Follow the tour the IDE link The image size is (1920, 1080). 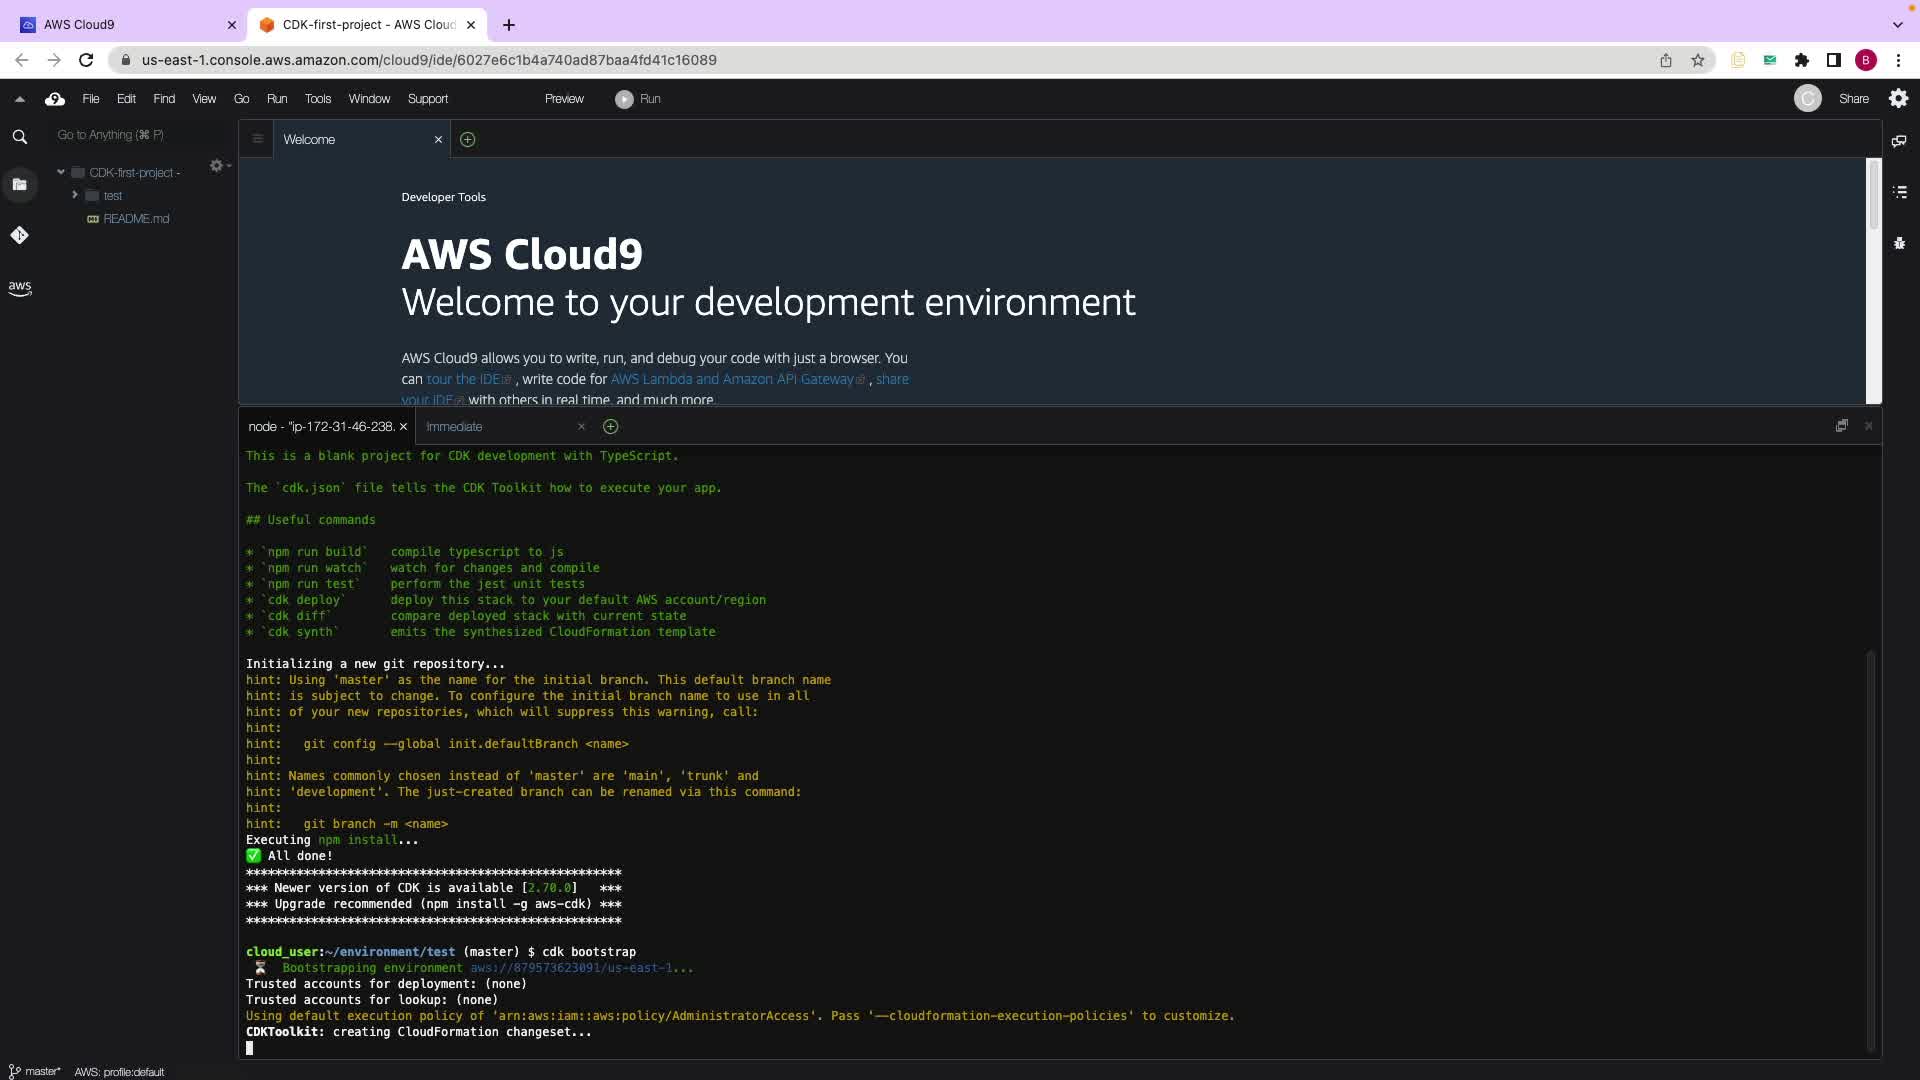(463, 379)
